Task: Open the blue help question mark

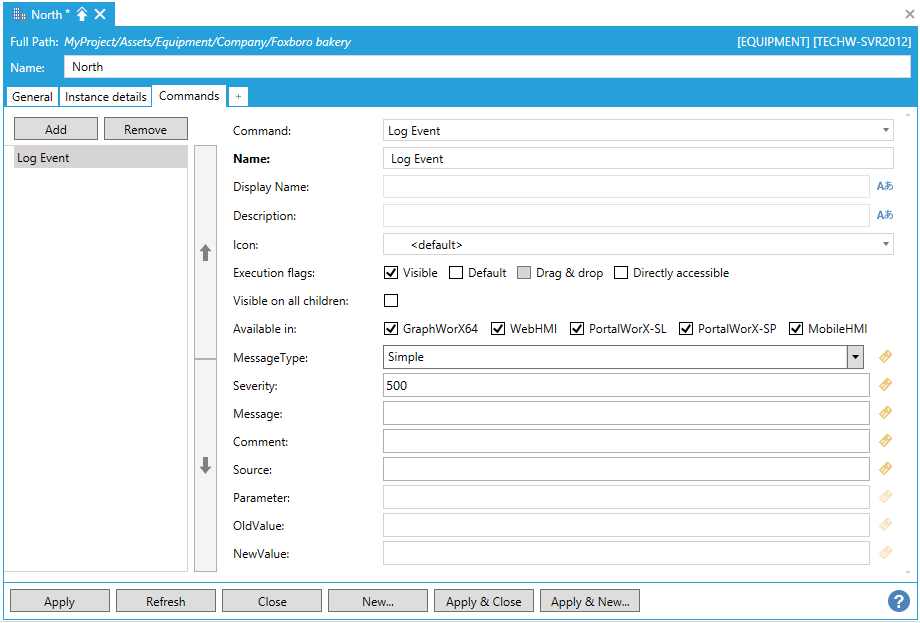Action: (x=898, y=601)
